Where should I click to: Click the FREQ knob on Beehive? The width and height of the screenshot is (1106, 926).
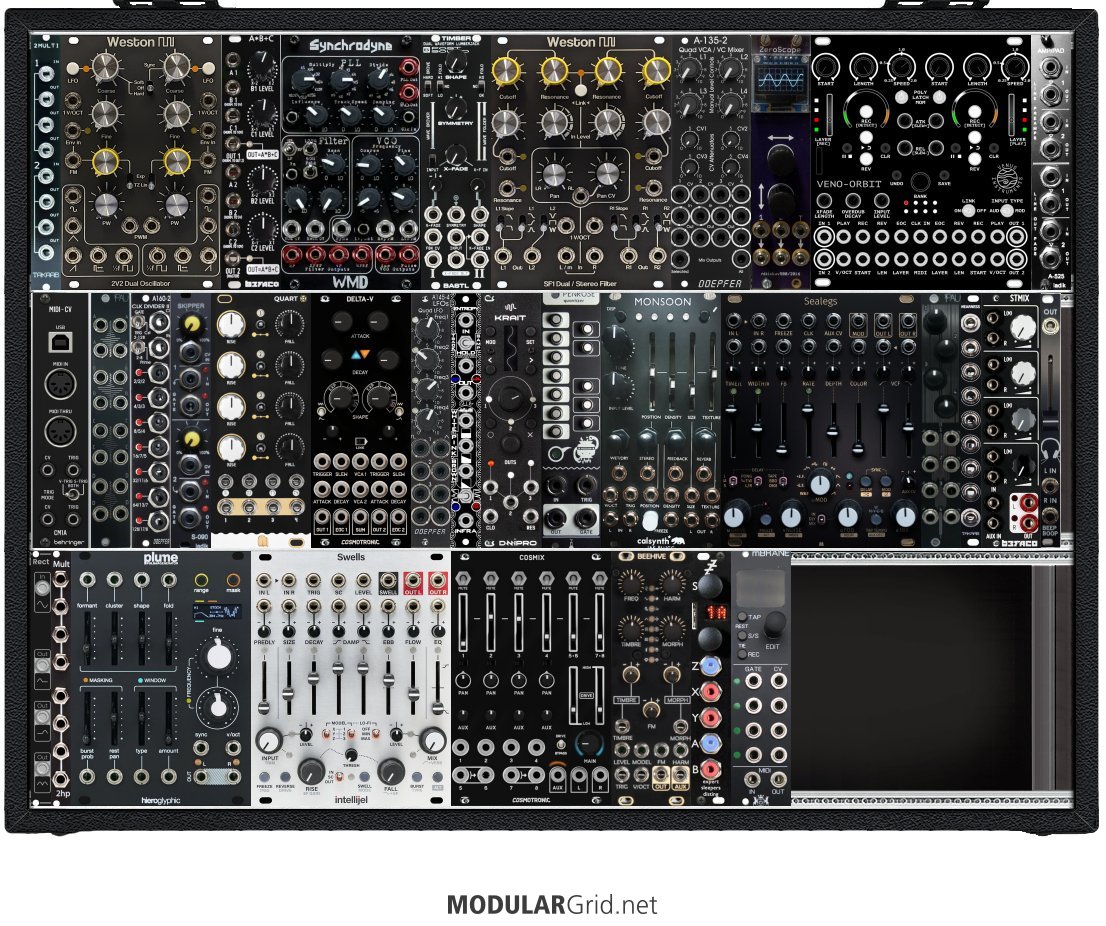(629, 583)
